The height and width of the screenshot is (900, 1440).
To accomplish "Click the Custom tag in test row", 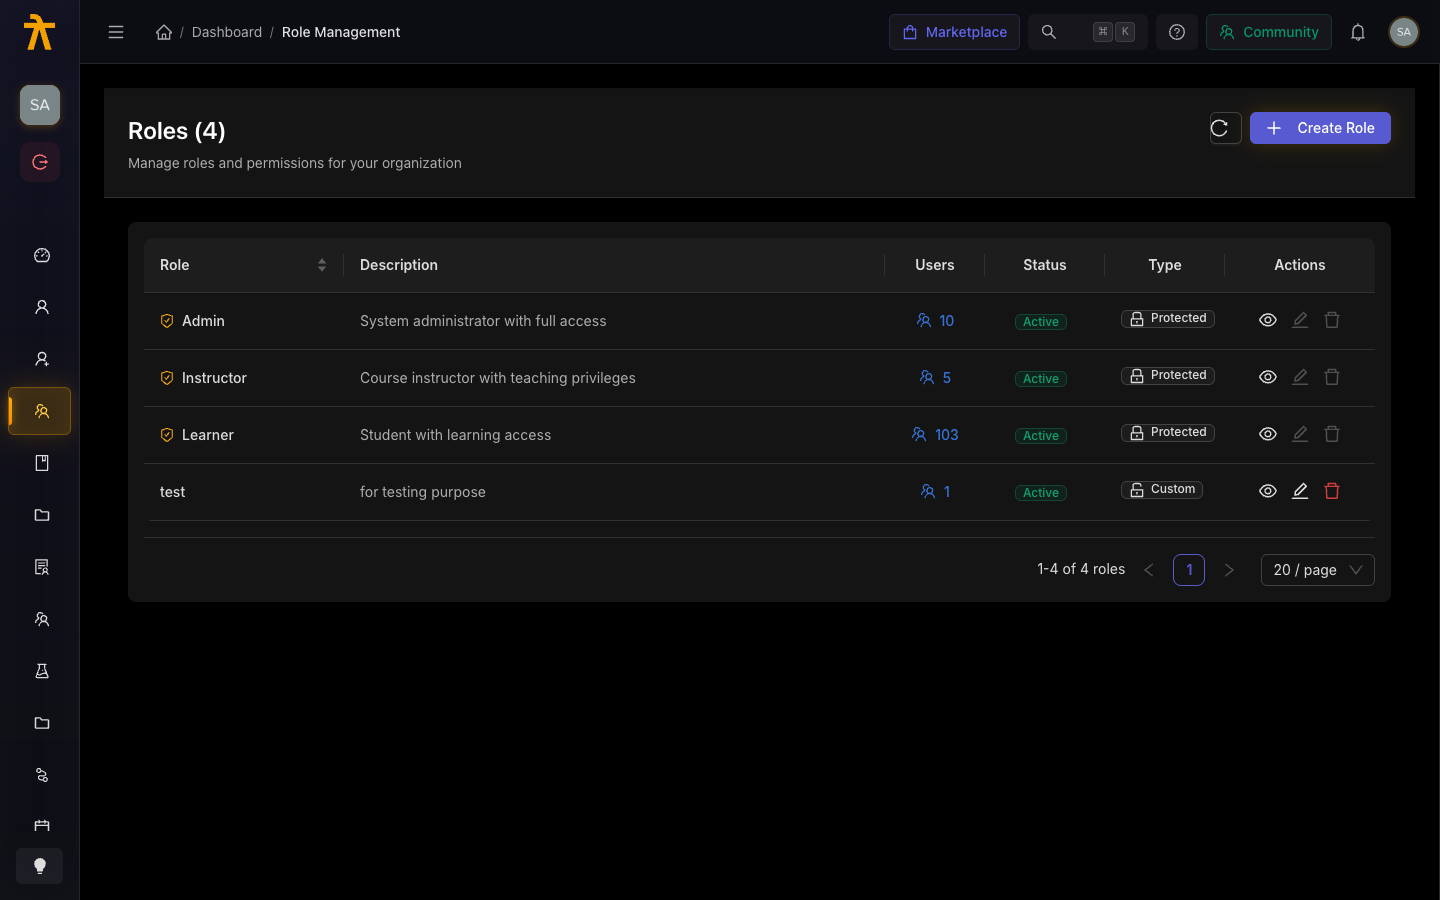I will tap(1161, 489).
